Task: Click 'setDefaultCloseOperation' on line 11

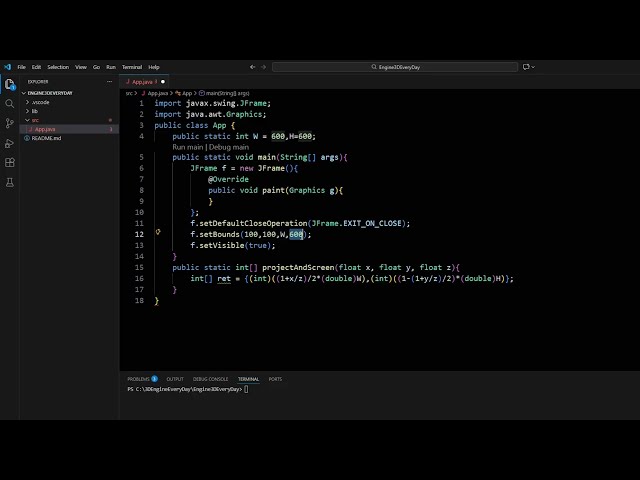Action: [x=253, y=224]
